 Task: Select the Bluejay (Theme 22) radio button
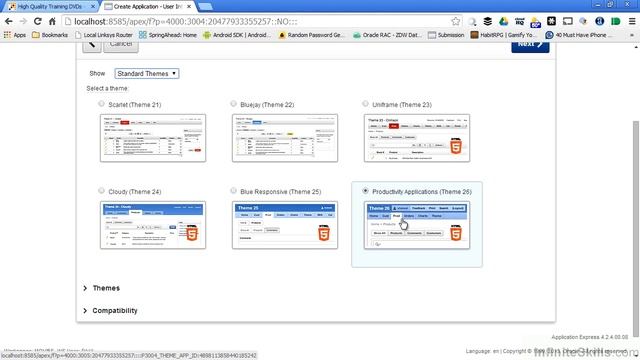point(233,104)
